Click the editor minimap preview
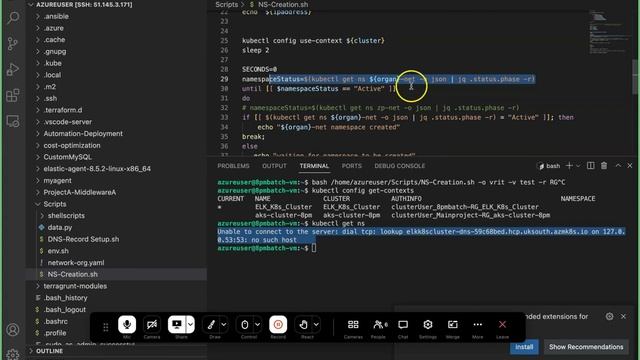Image resolution: width=640 pixels, height=360 pixels. (x=610, y=34)
